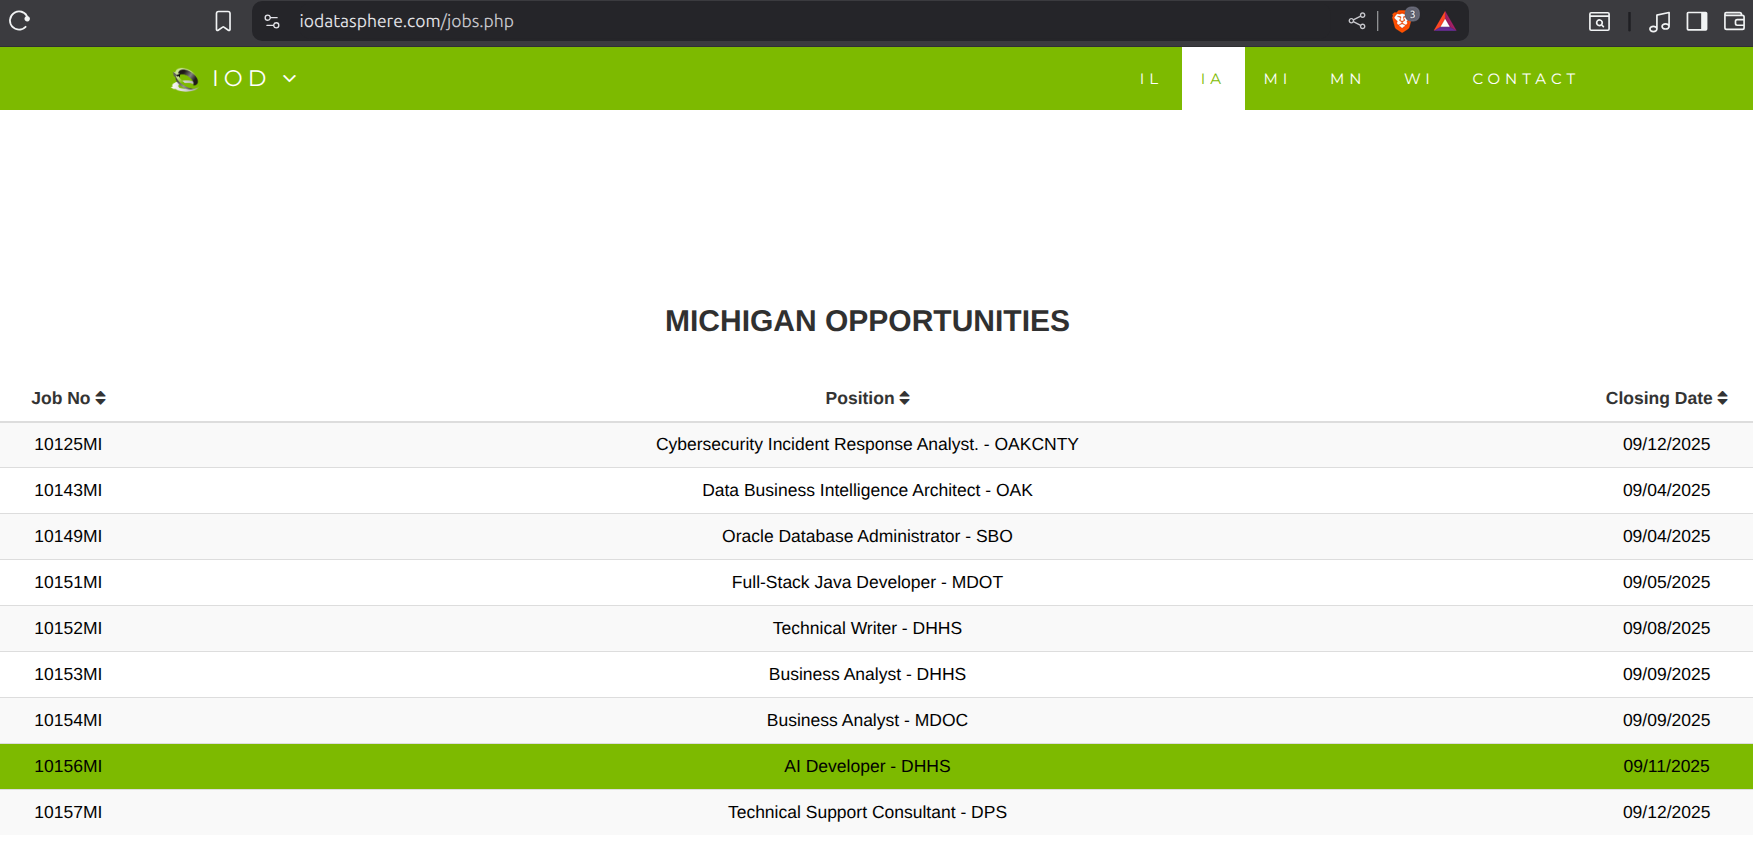Reload the page with the refresh icon

[x=20, y=21]
